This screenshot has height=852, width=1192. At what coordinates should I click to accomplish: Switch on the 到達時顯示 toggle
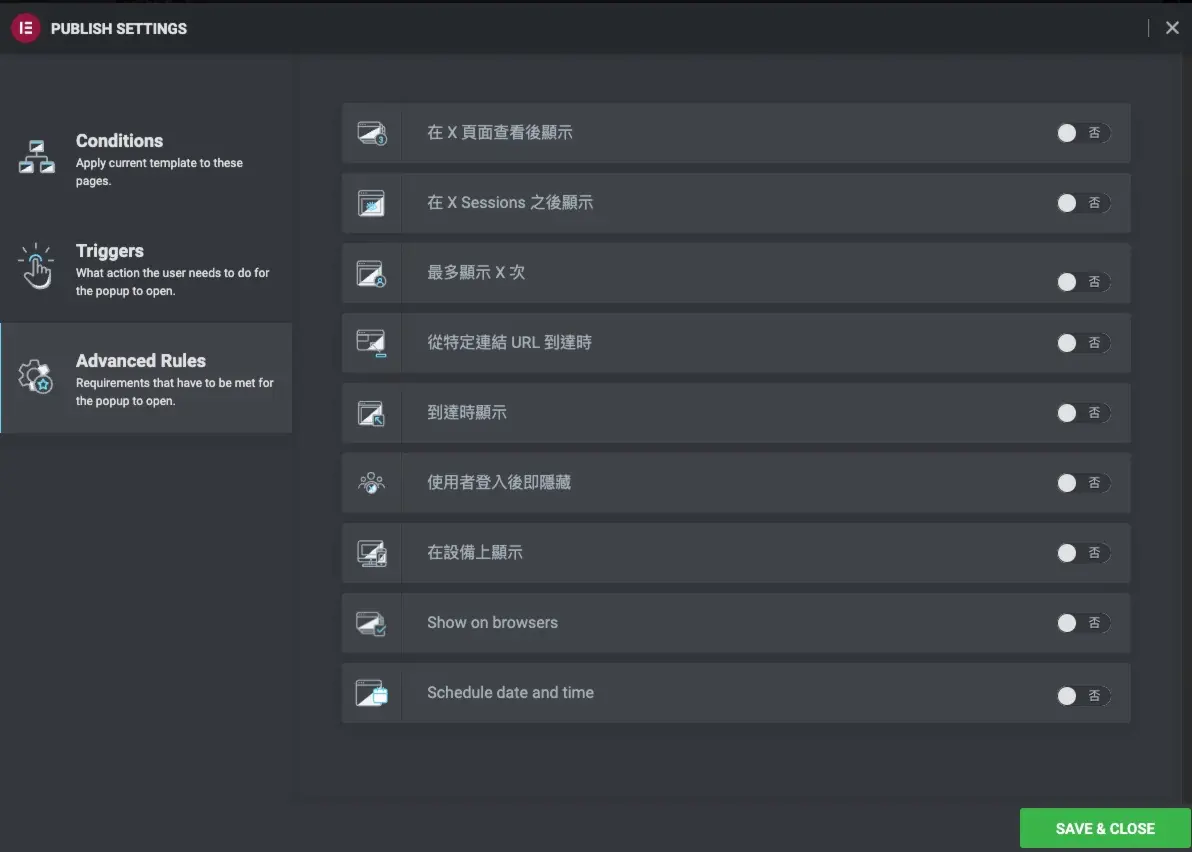tap(1083, 413)
